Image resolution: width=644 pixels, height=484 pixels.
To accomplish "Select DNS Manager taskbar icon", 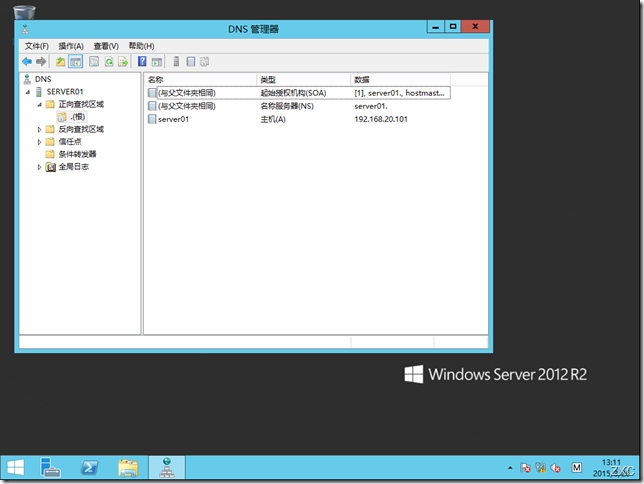I will pyautogui.click(x=167, y=468).
